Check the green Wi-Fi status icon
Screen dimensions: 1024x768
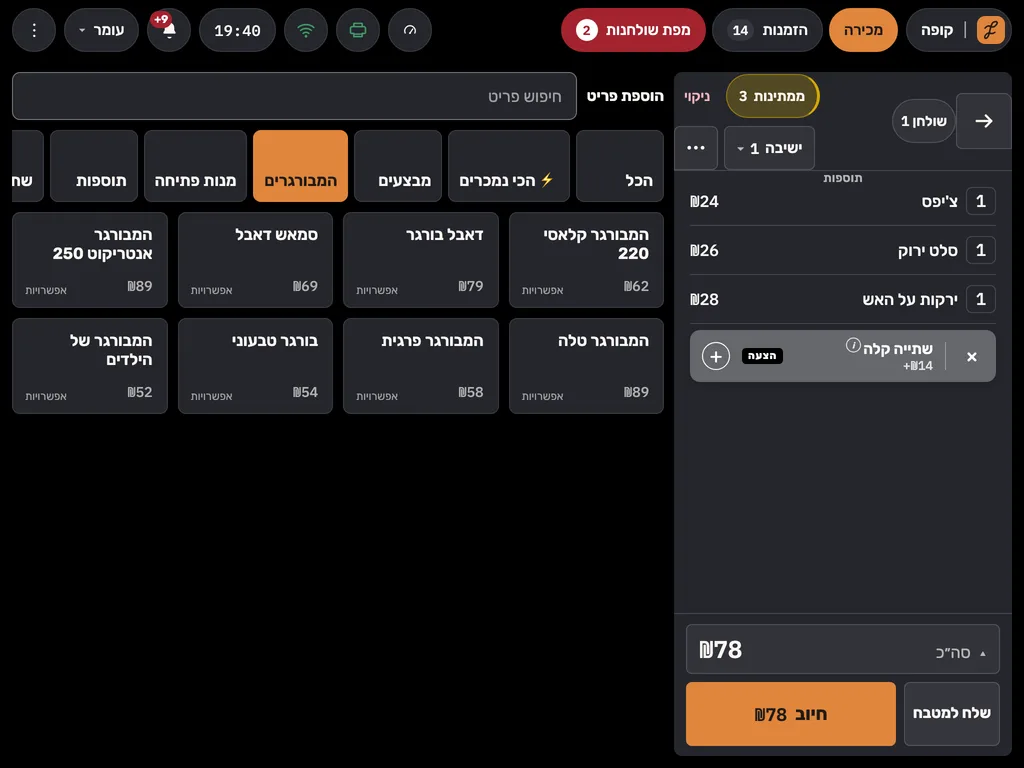coord(306,30)
